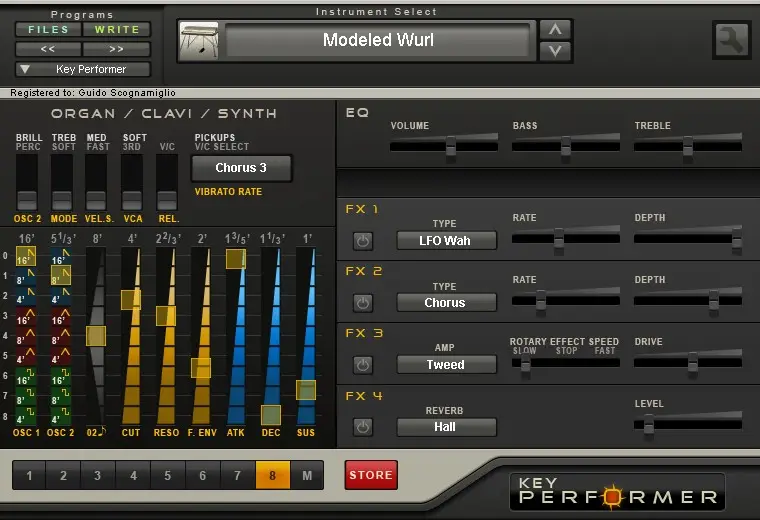Screen dimensions: 760x520
Task: Click the Rotary Effect Speed slider
Action: [566, 362]
